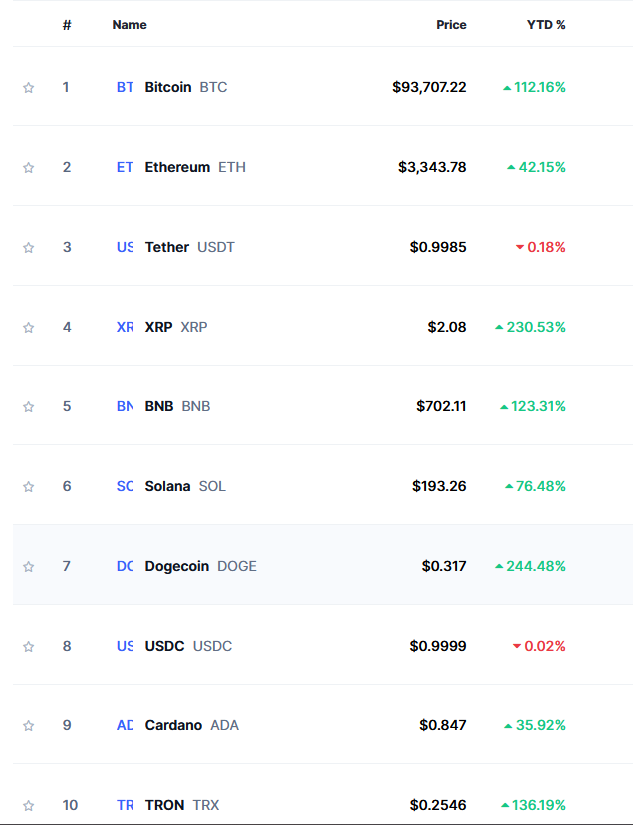Image resolution: width=633 pixels, height=825 pixels.
Task: Click Bitcoin's $93,707.22 price
Action: click(x=429, y=87)
